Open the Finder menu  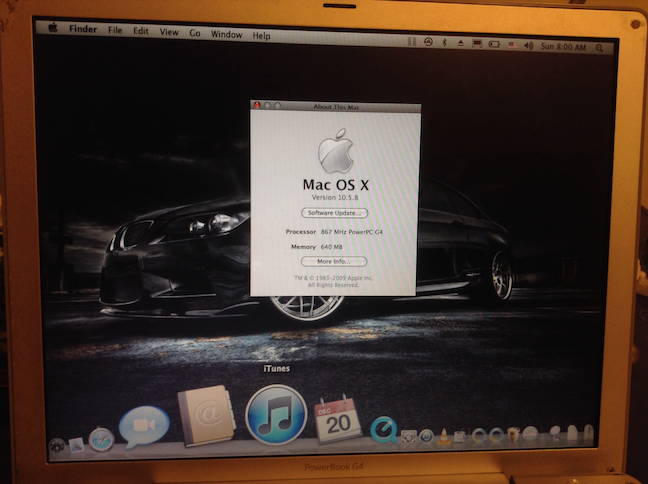(83, 29)
